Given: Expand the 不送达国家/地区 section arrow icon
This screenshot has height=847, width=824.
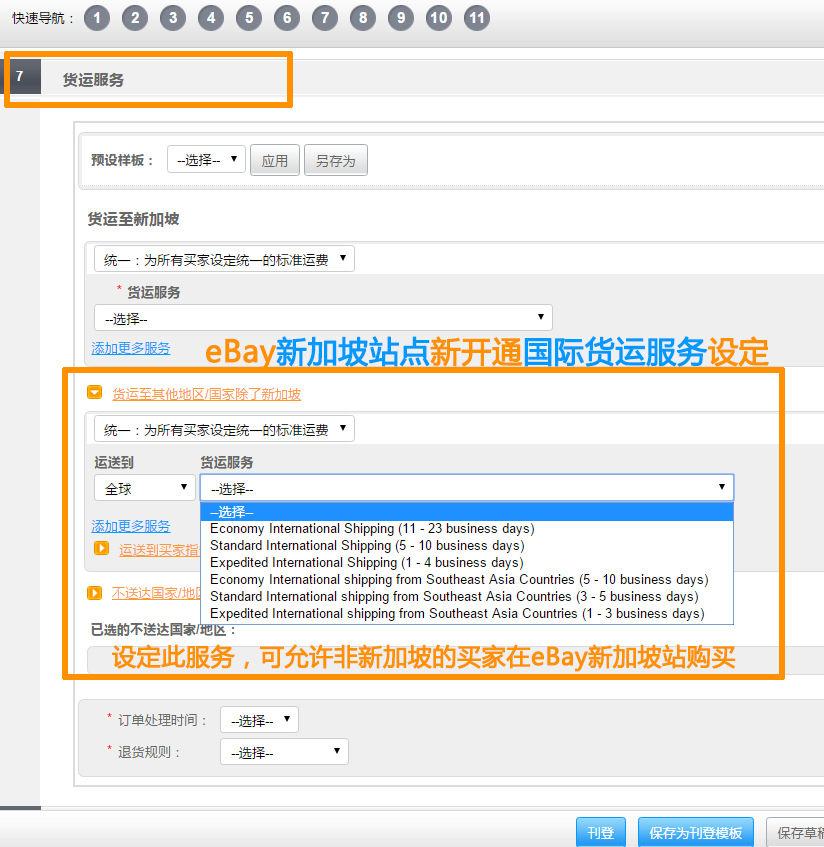Looking at the screenshot, I should coord(95,593).
